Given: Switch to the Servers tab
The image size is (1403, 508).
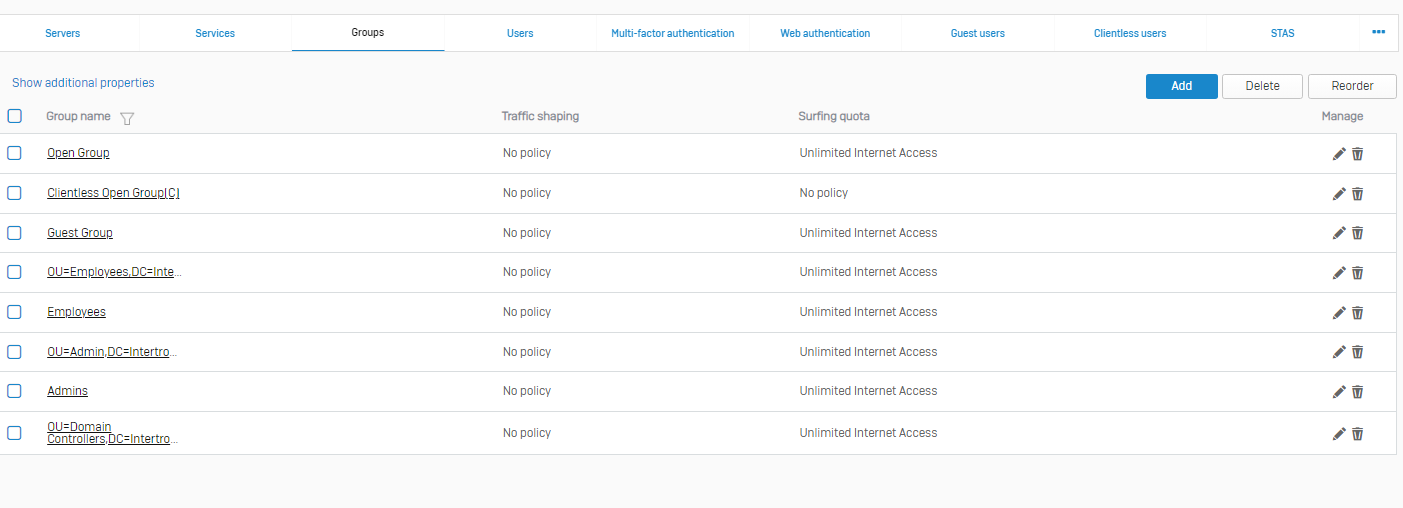Looking at the screenshot, I should click(x=63, y=33).
